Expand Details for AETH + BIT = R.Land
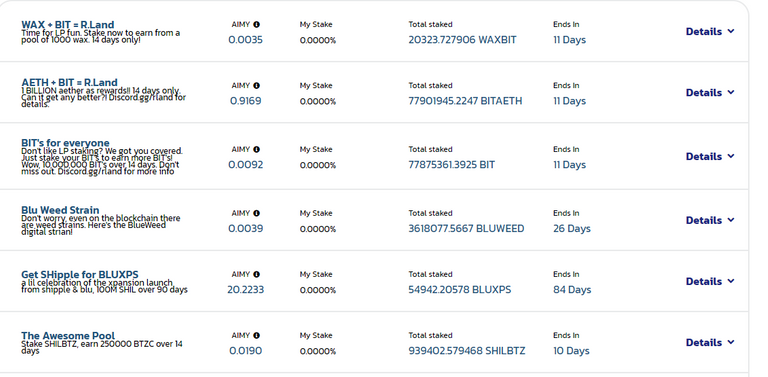The width and height of the screenshot is (768, 377). pos(710,93)
